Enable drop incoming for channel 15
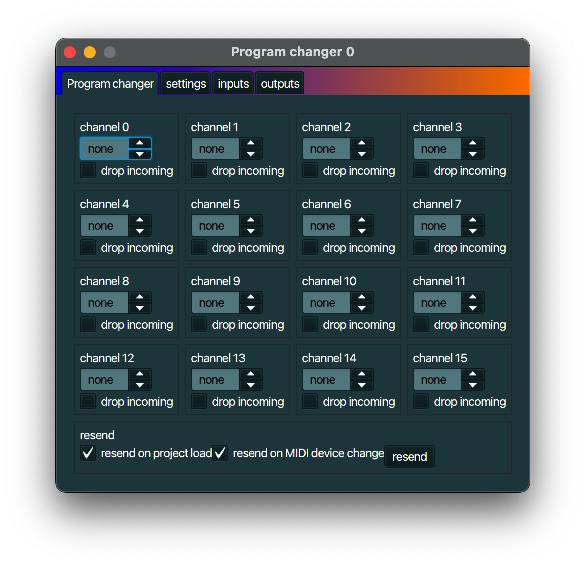The height and width of the screenshot is (566, 586). [421, 402]
